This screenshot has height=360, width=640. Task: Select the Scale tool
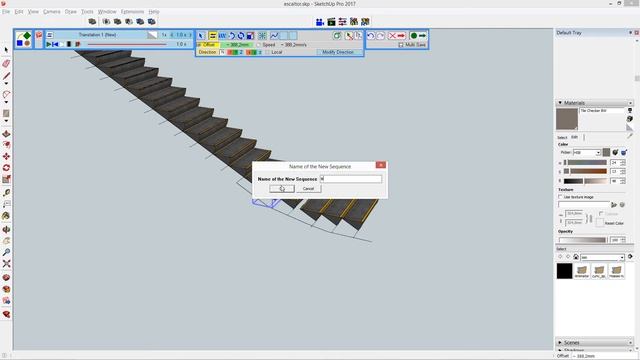click(6, 179)
